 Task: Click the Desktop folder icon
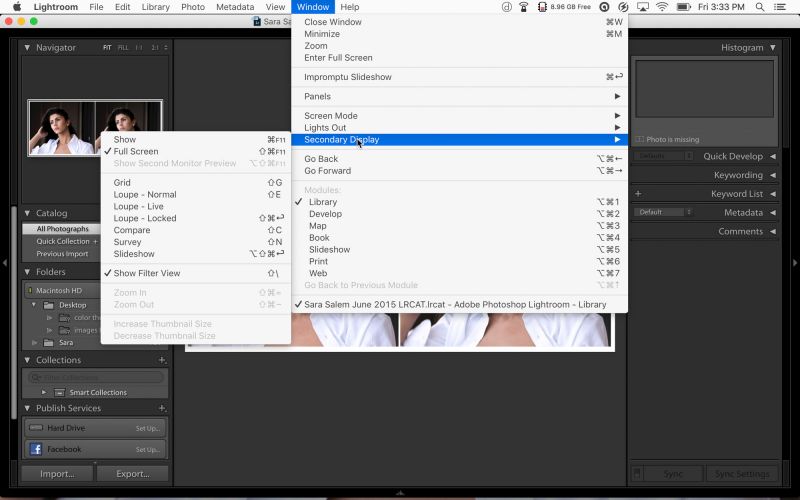[48, 305]
